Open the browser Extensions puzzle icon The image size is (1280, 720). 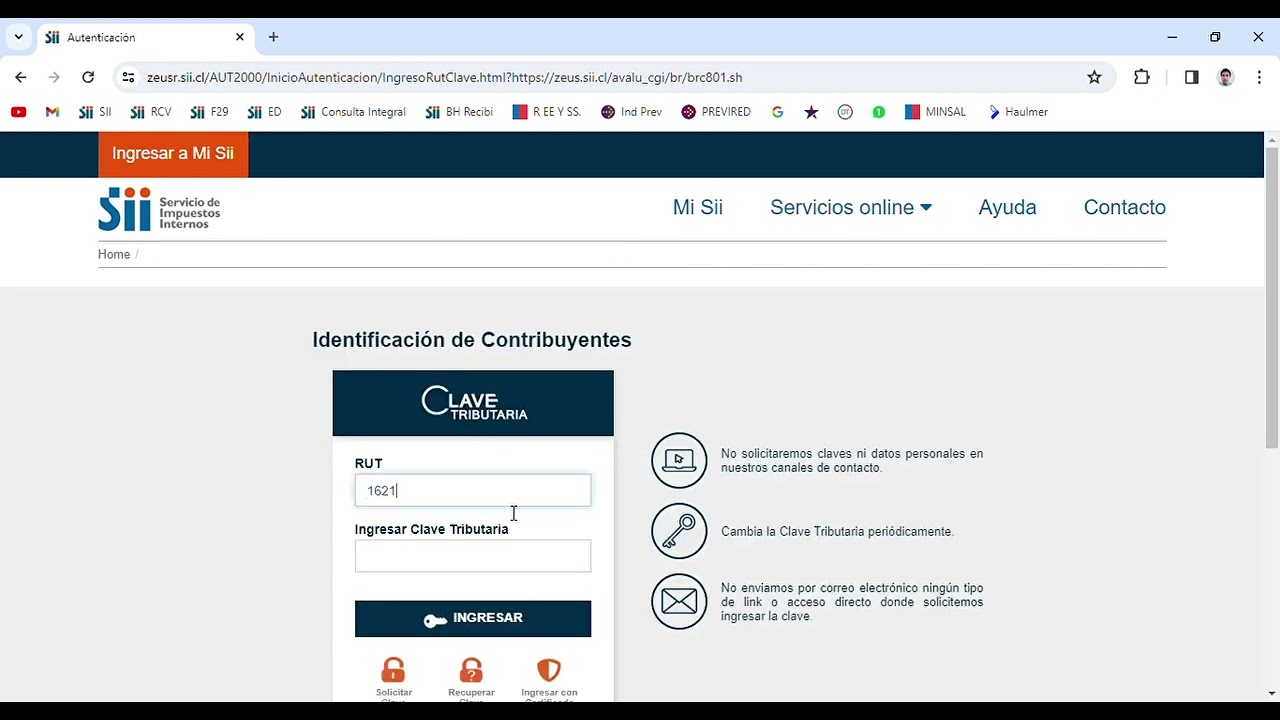1141,77
